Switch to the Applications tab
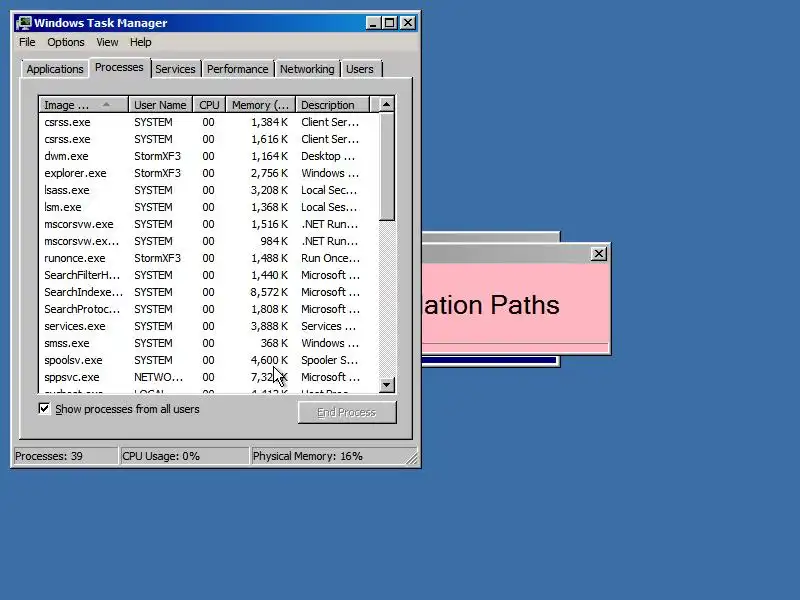The width and height of the screenshot is (800, 600). [x=55, y=69]
